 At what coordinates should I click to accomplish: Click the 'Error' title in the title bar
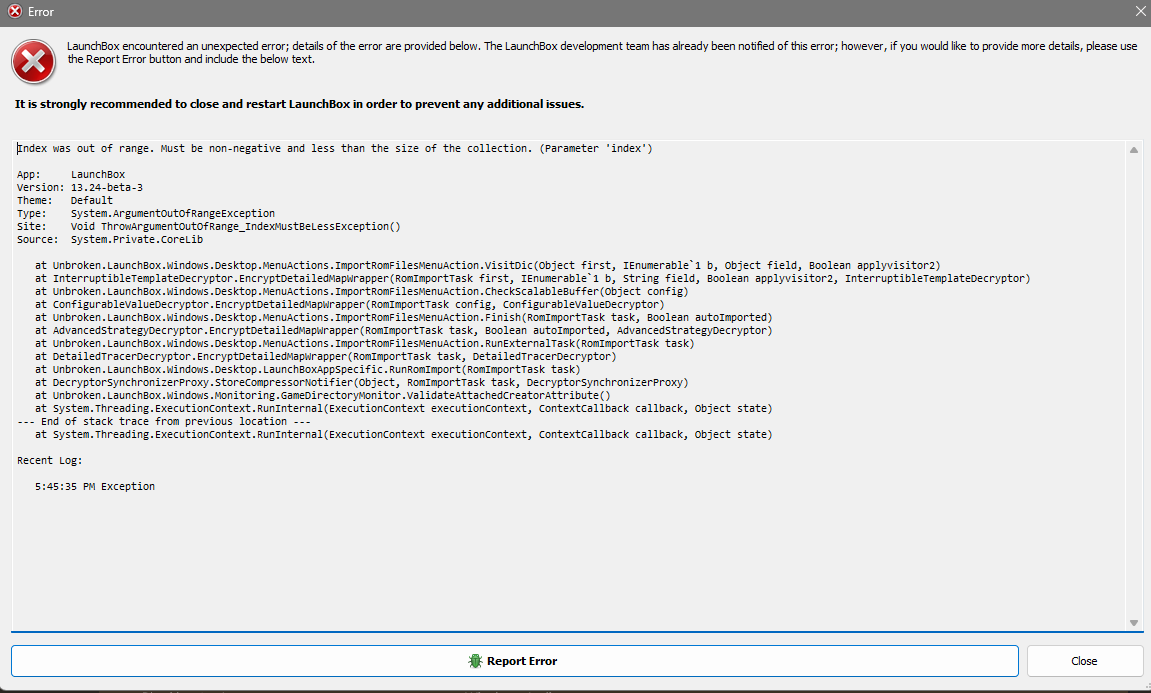click(41, 12)
